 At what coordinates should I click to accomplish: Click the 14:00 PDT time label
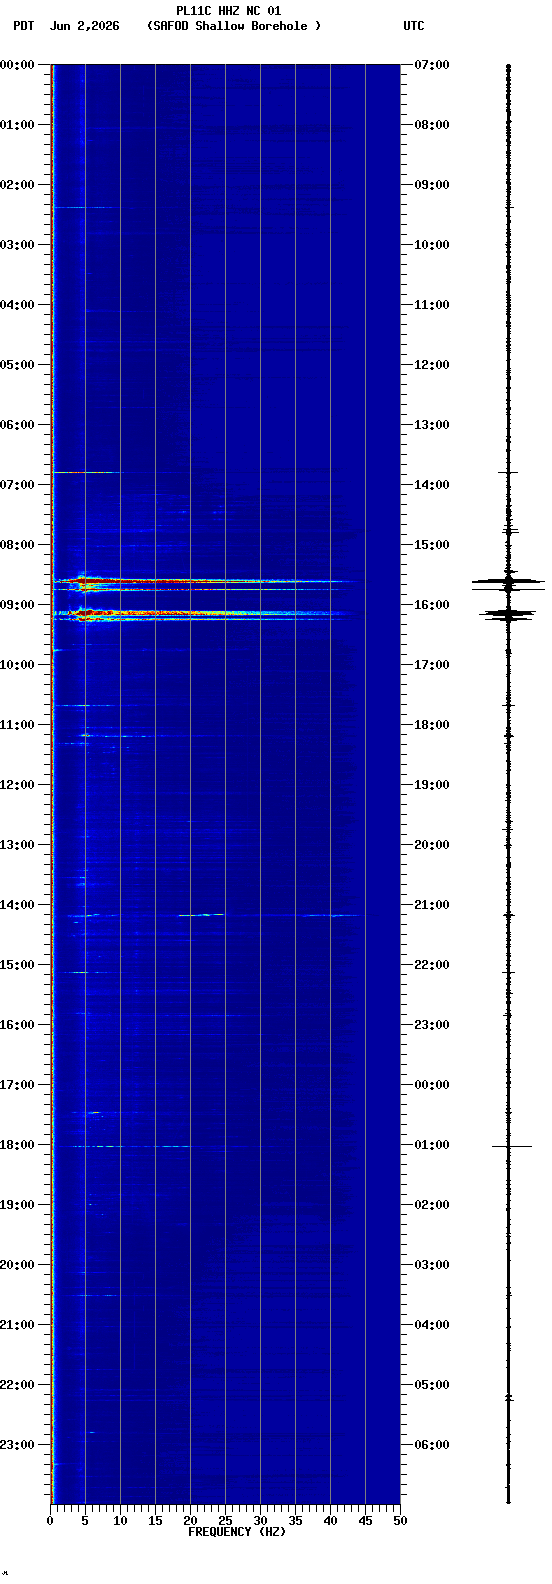point(17,905)
